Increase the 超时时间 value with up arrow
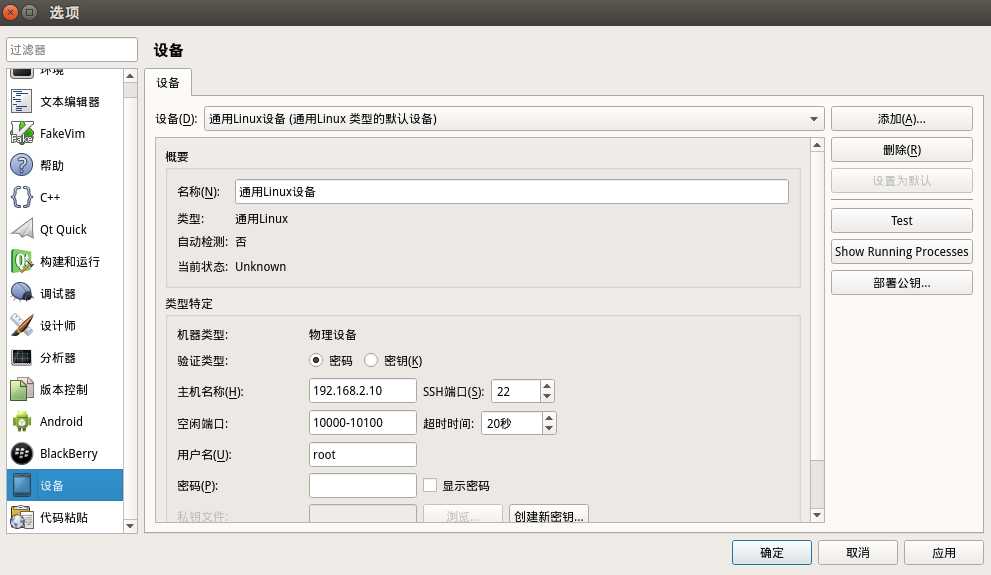Viewport: 991px width, 575px height. 549,418
